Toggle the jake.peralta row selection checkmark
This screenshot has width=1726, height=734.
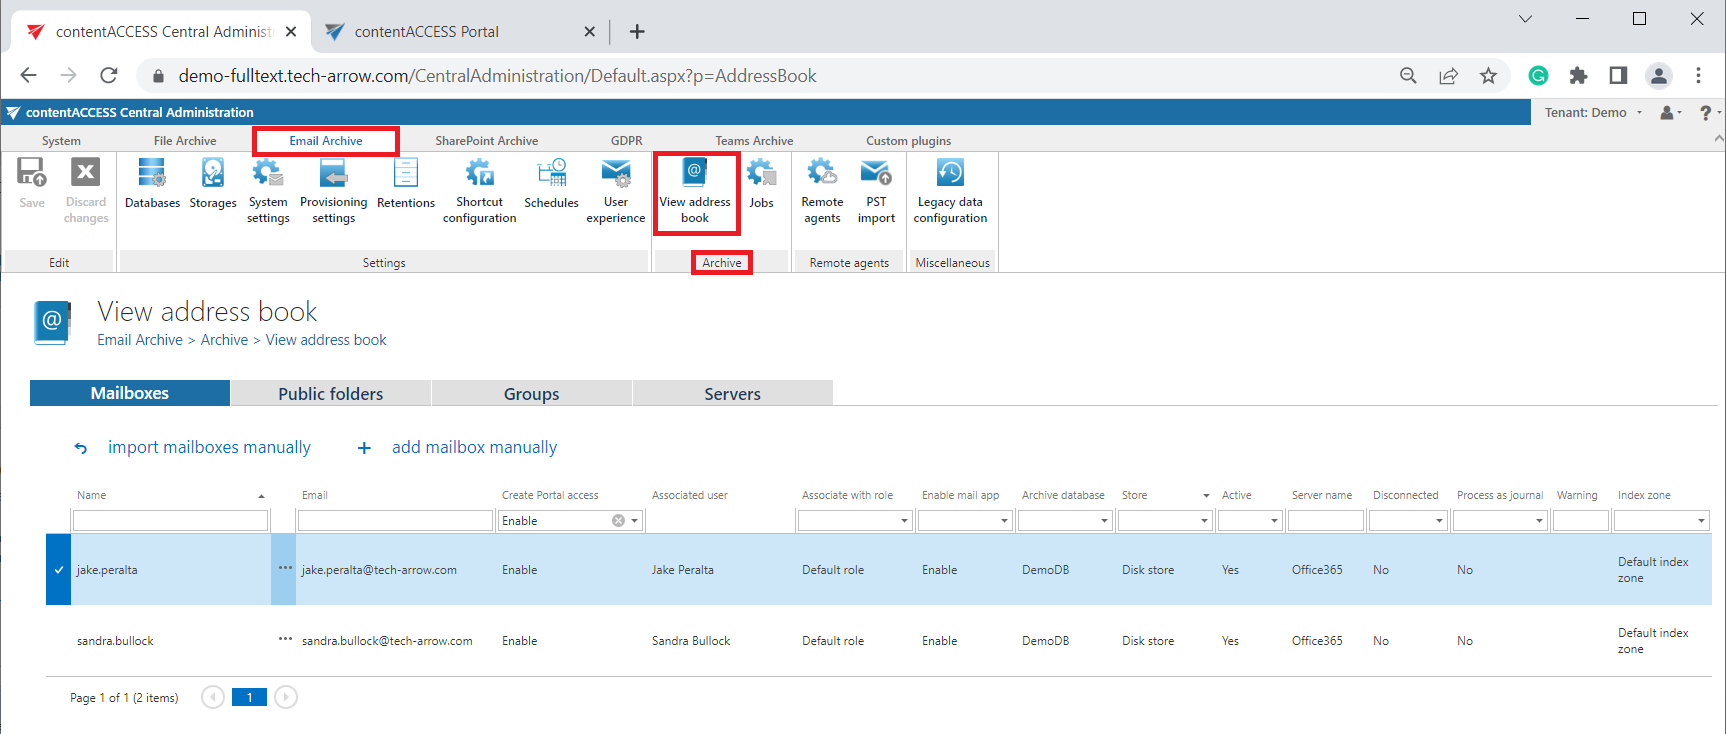click(x=59, y=570)
